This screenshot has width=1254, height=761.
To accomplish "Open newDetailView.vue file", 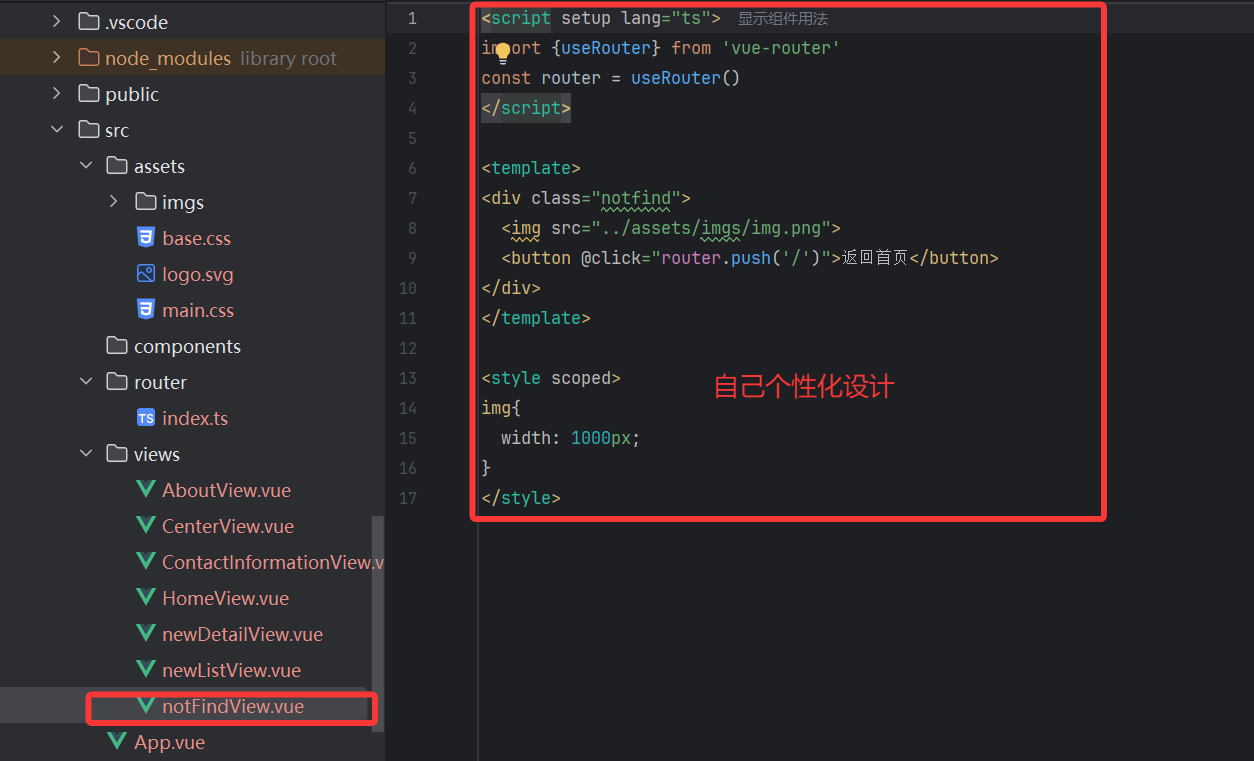I will click(243, 634).
